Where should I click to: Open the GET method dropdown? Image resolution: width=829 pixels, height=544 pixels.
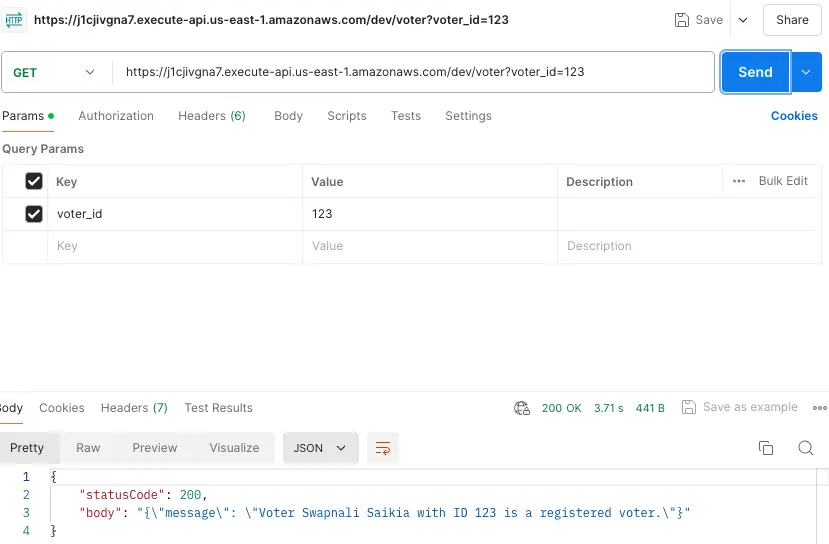pyautogui.click(x=53, y=72)
